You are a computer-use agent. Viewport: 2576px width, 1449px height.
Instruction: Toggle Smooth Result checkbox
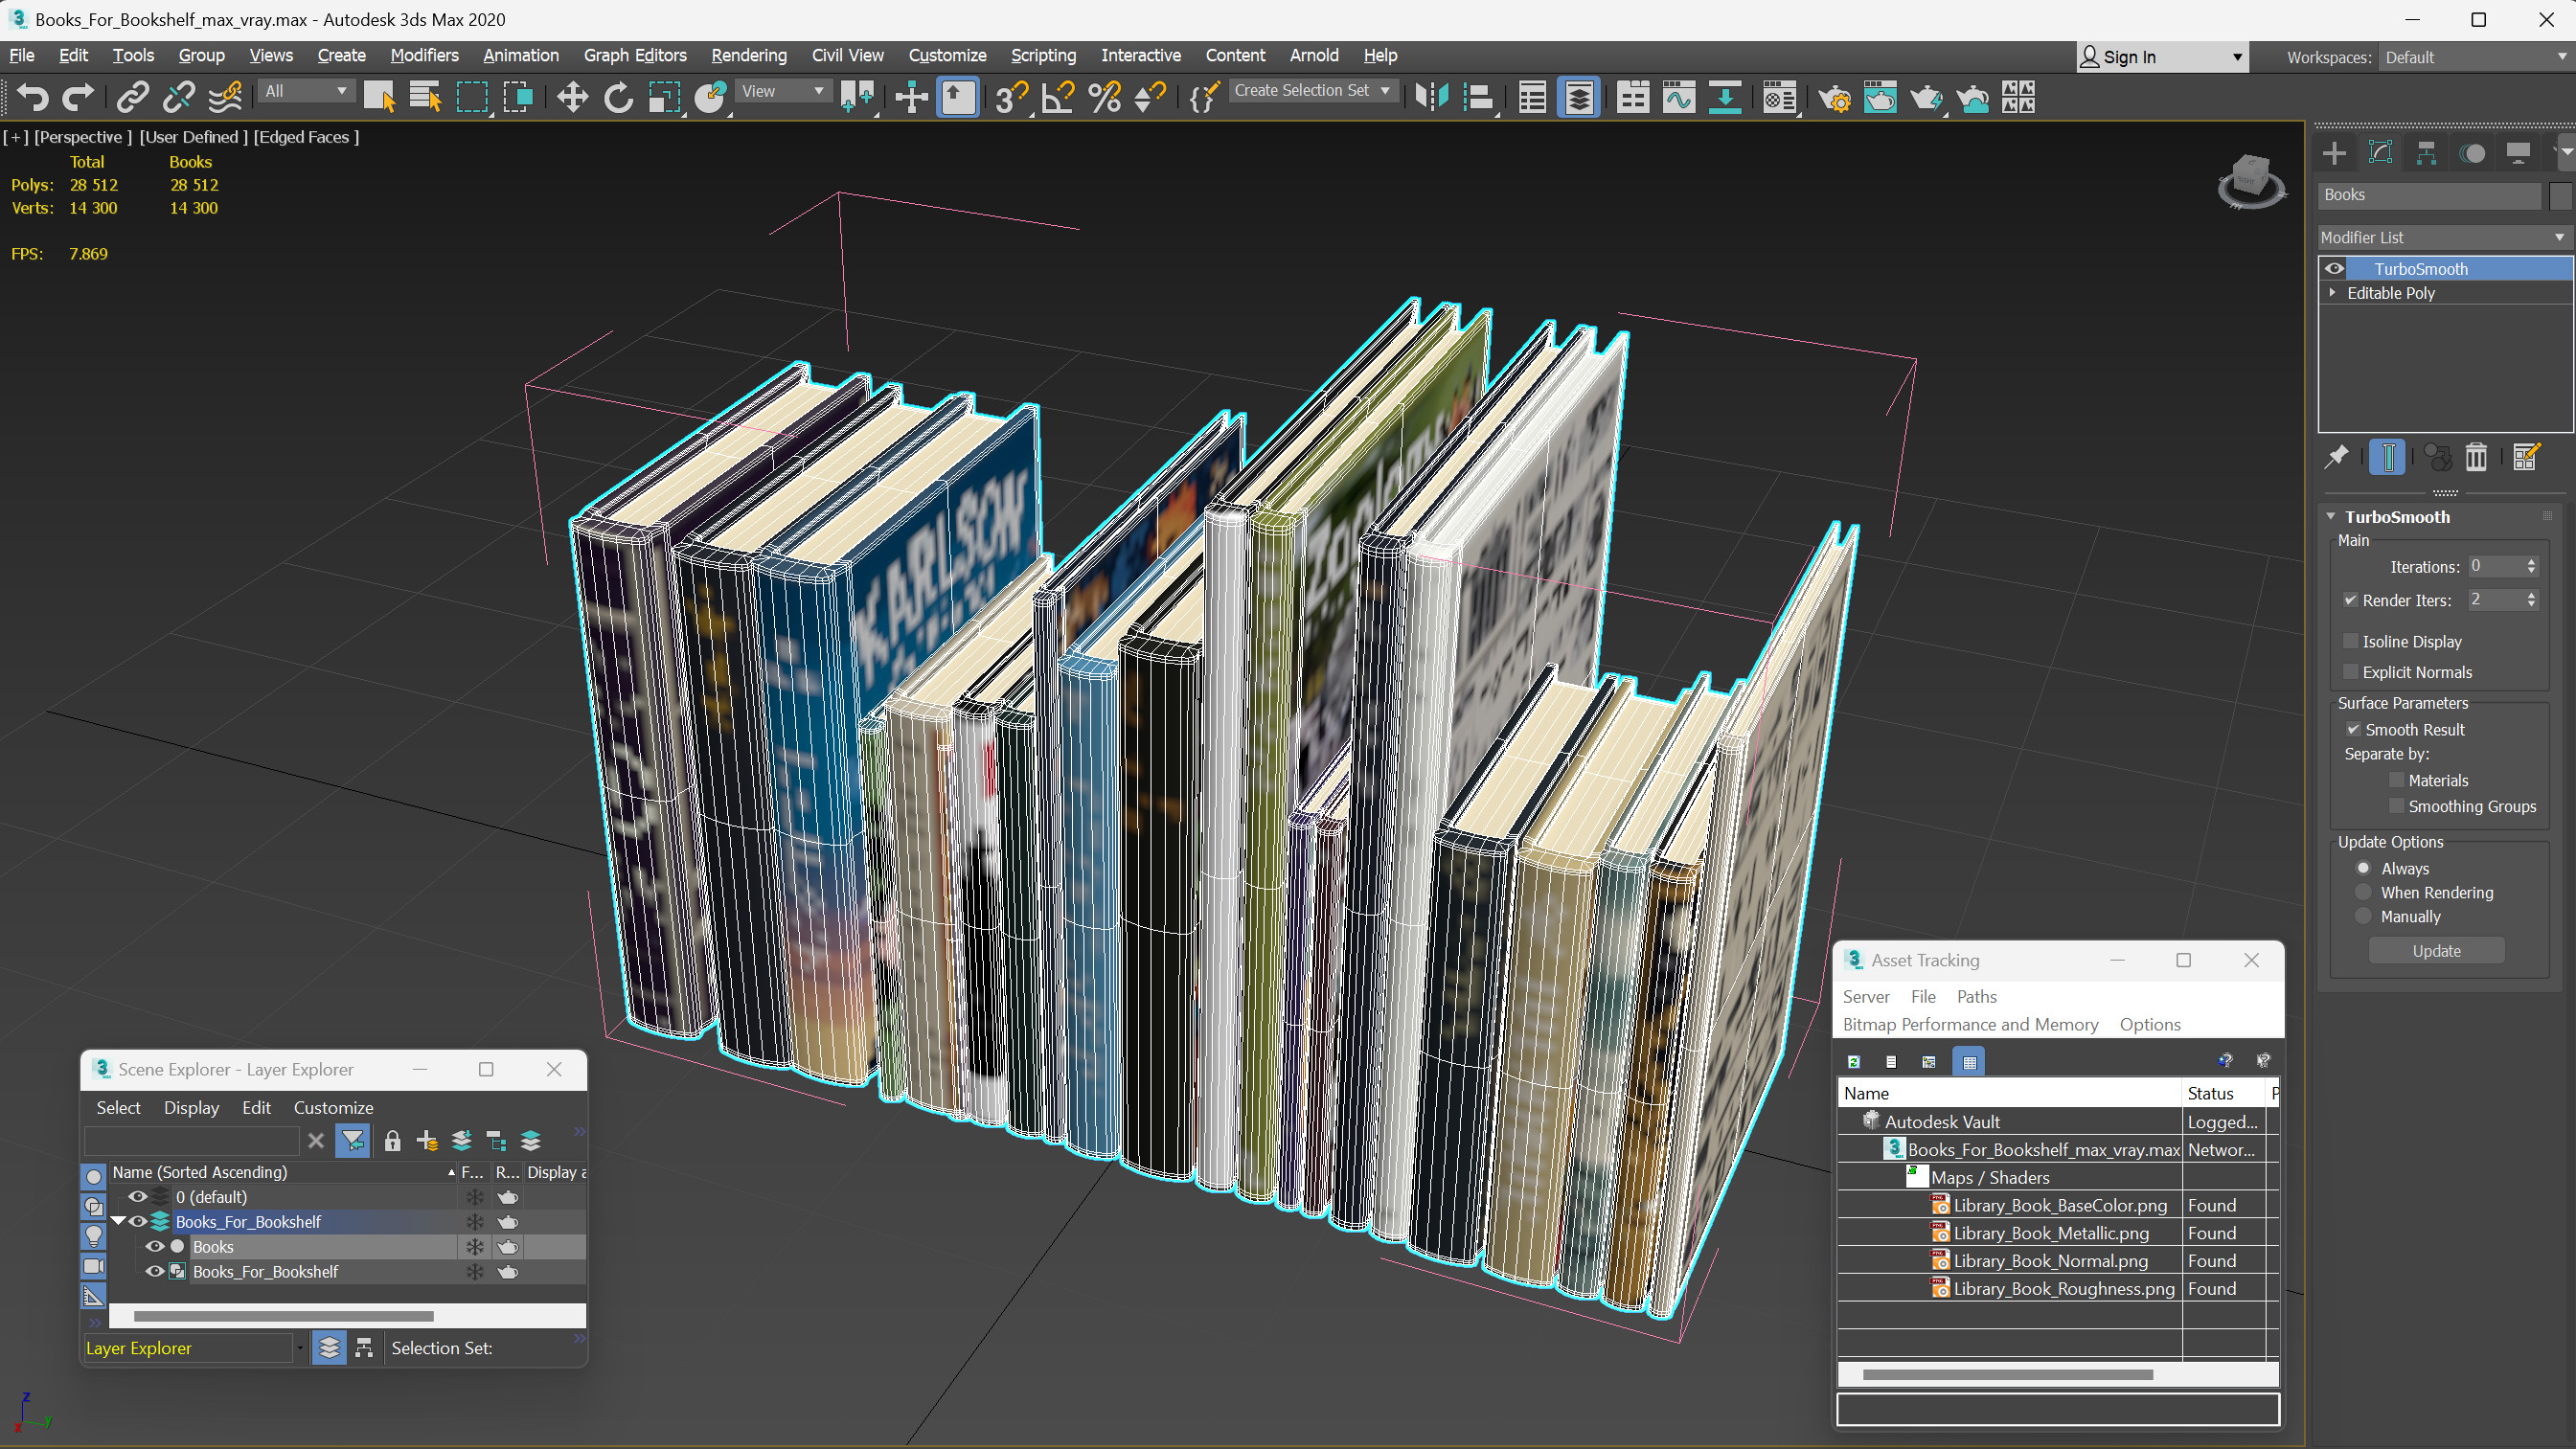click(x=2353, y=729)
